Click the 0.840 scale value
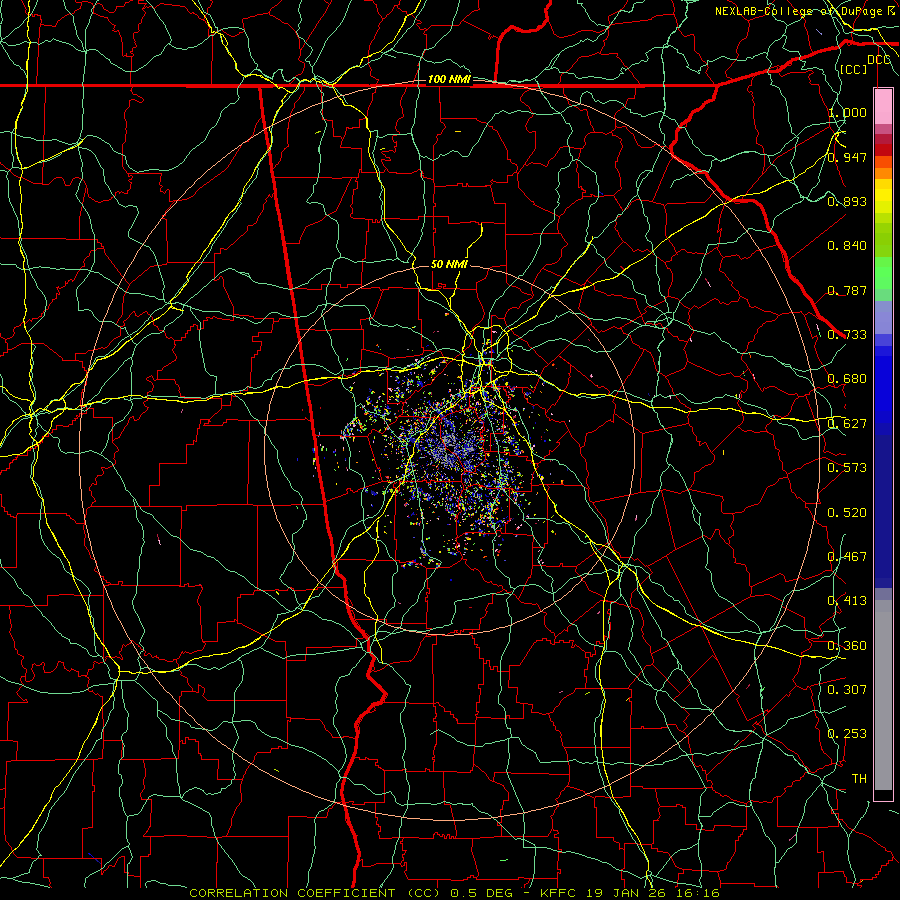The width and height of the screenshot is (900, 900). coord(847,246)
